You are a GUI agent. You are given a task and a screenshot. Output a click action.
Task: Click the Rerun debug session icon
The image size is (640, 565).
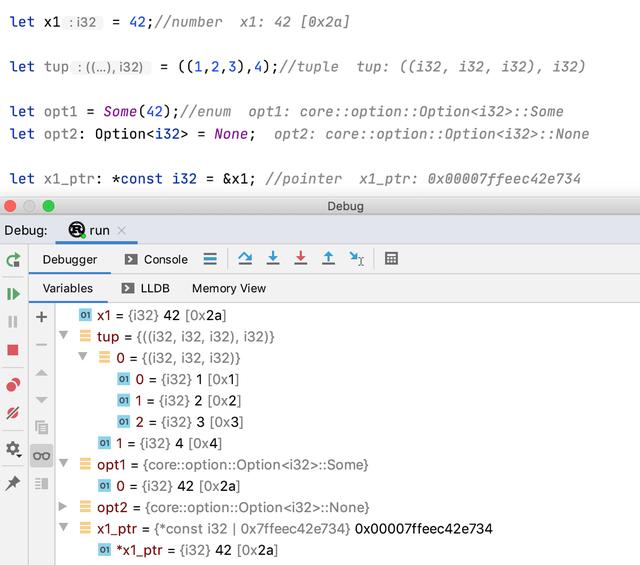(13, 260)
